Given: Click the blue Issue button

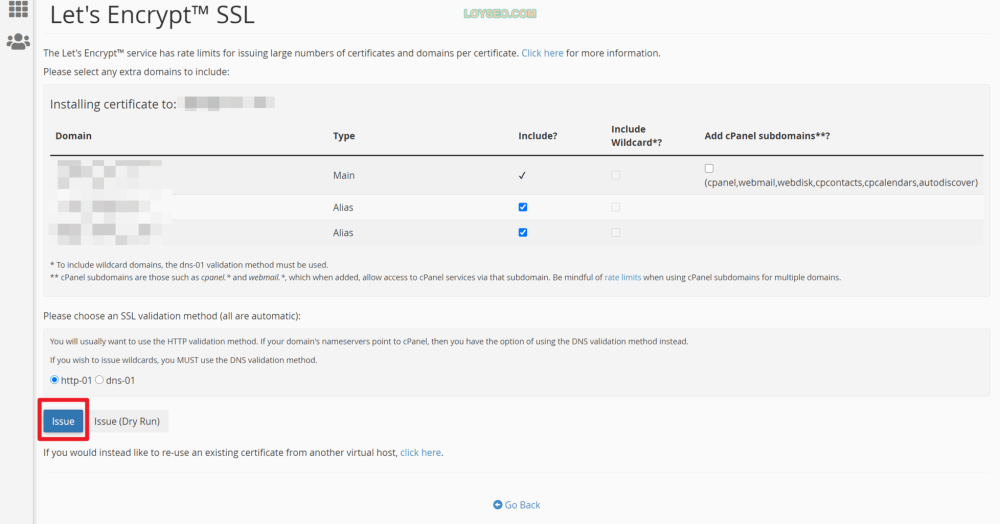Looking at the screenshot, I should (x=63, y=421).
